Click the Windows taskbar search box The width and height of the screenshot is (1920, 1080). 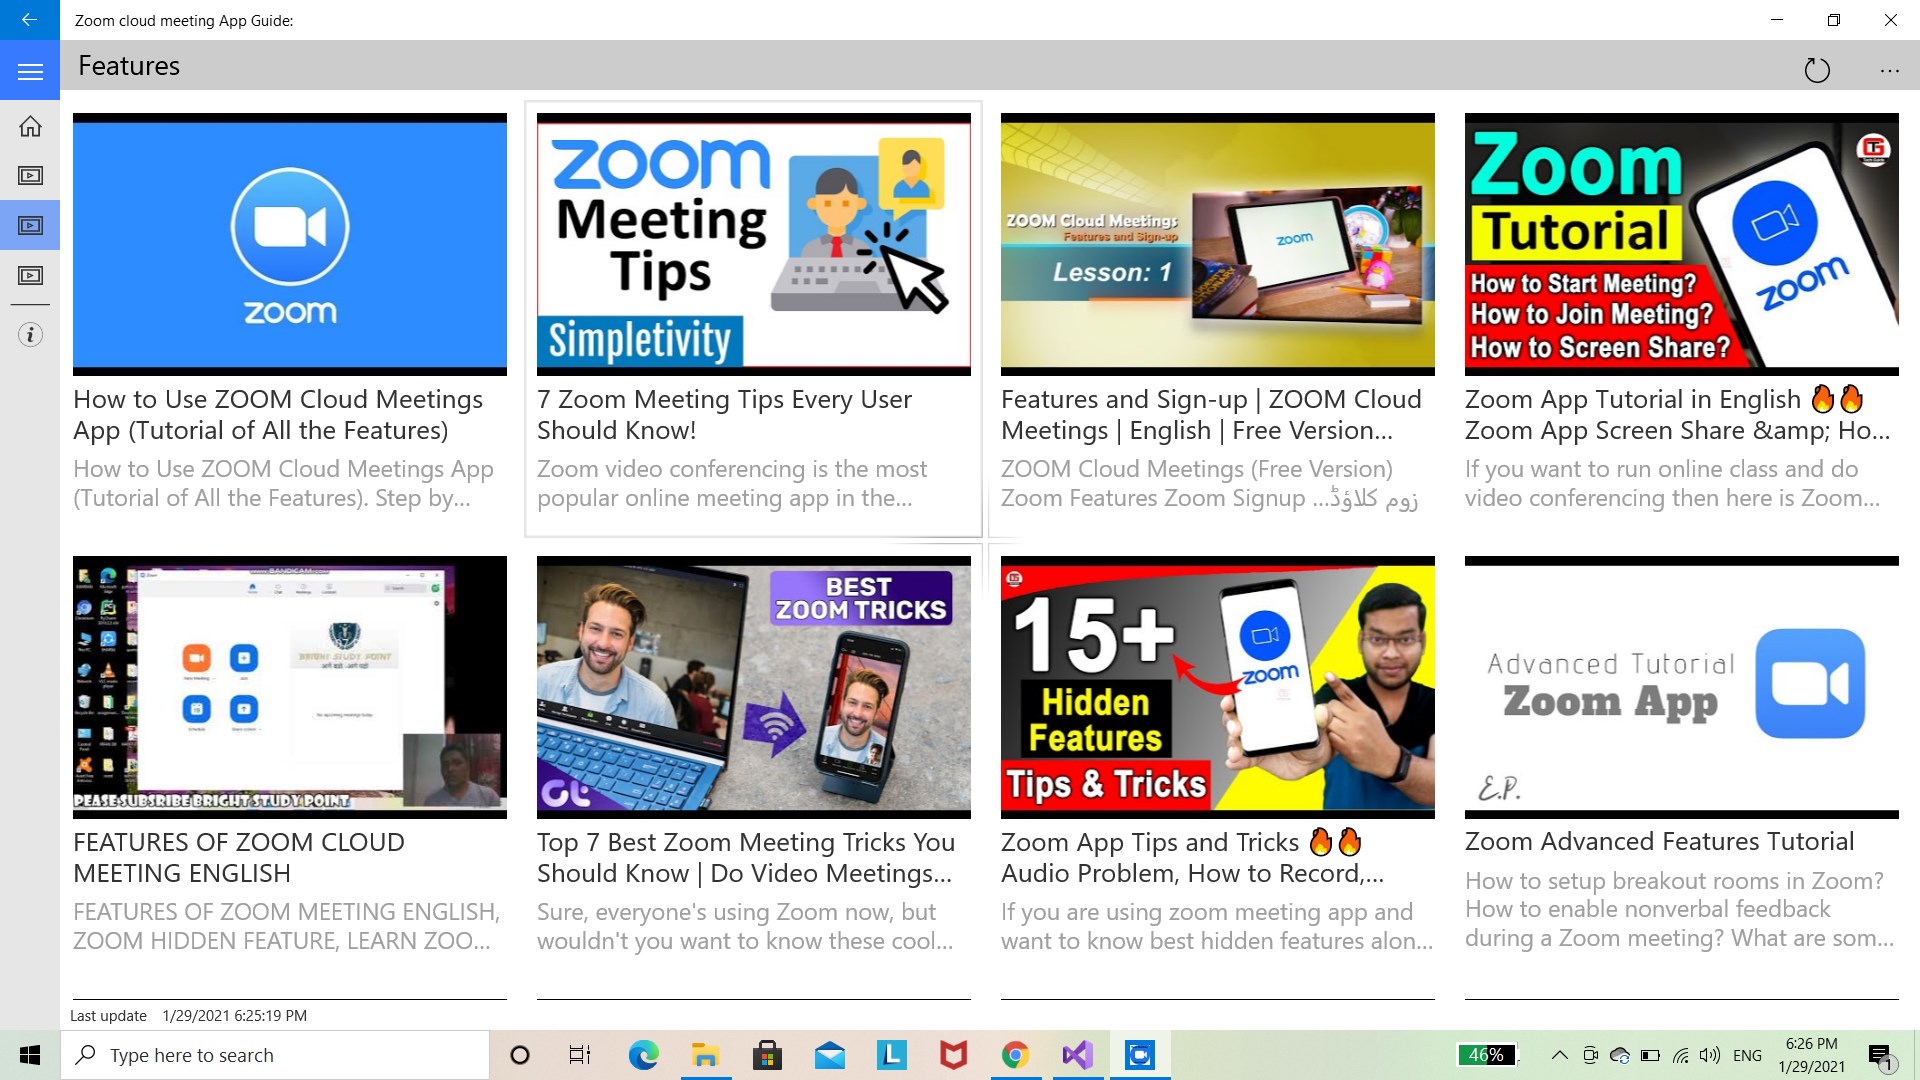coord(275,1055)
